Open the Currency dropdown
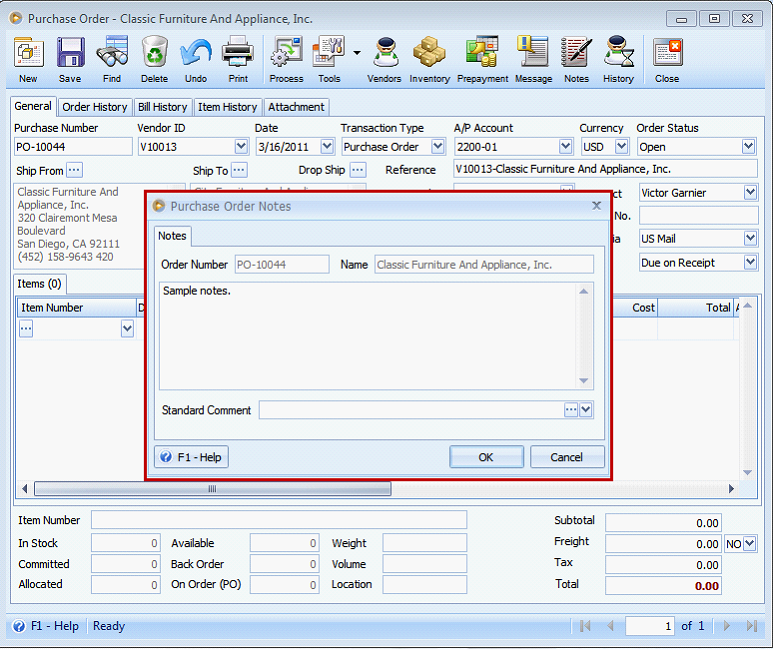 pos(621,147)
